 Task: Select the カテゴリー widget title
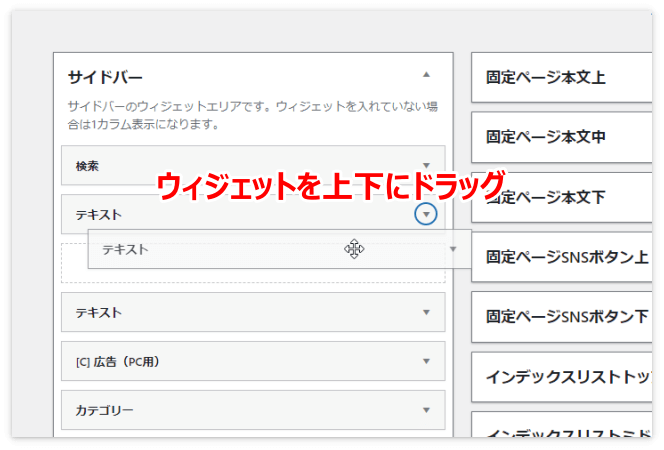[104, 410]
